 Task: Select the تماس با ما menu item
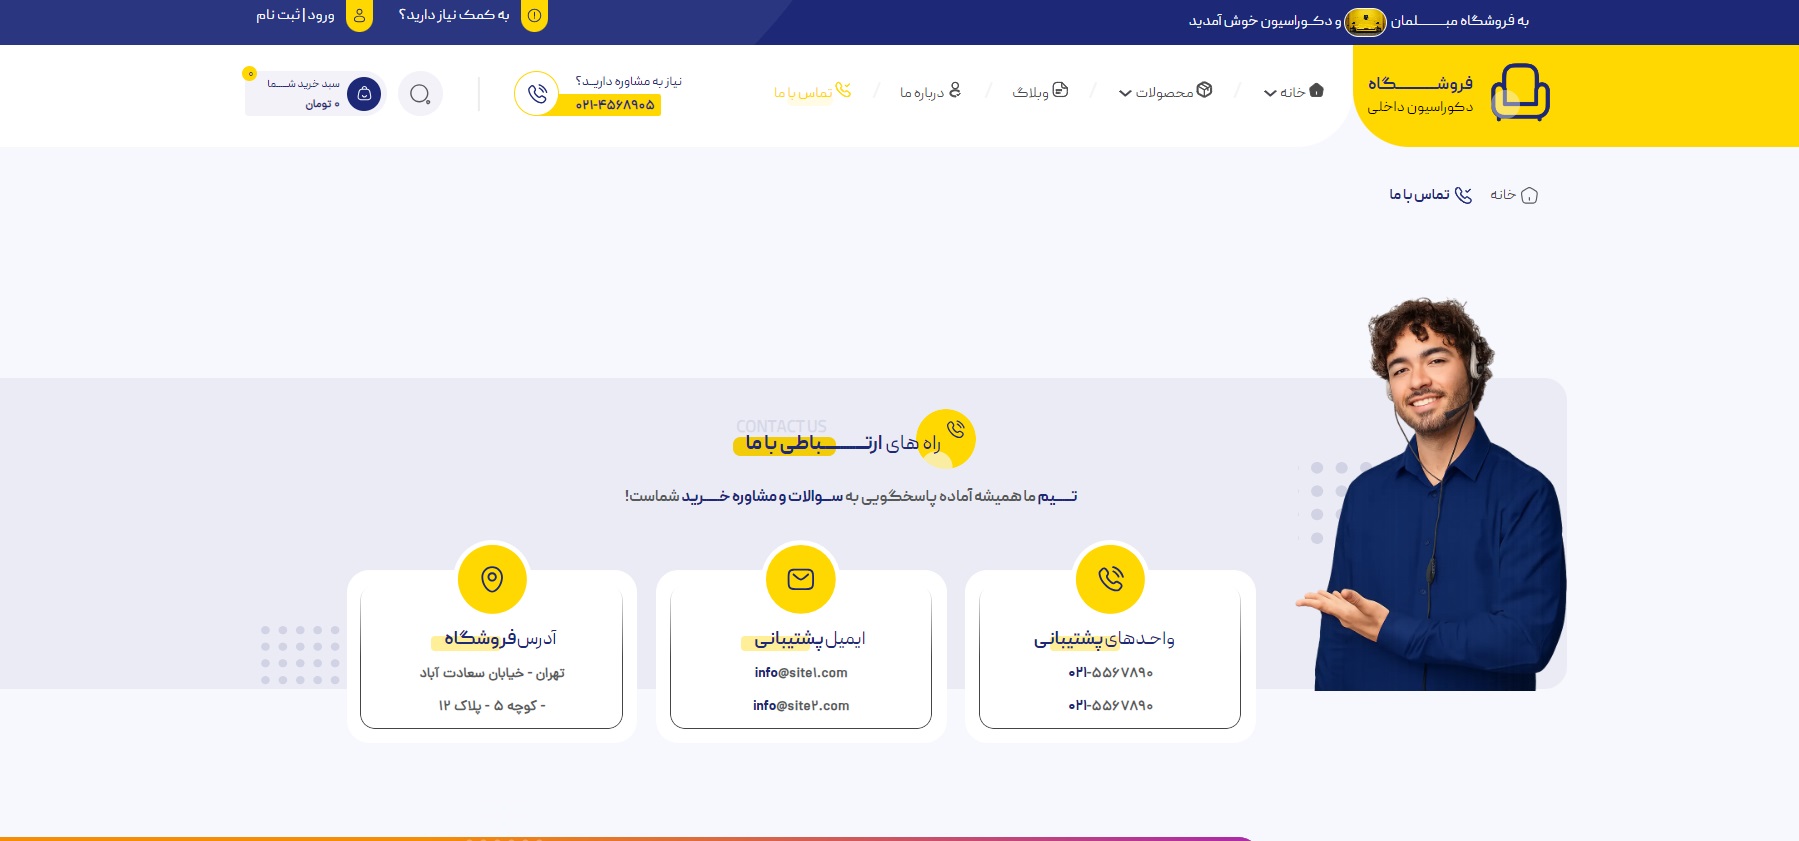tap(812, 92)
